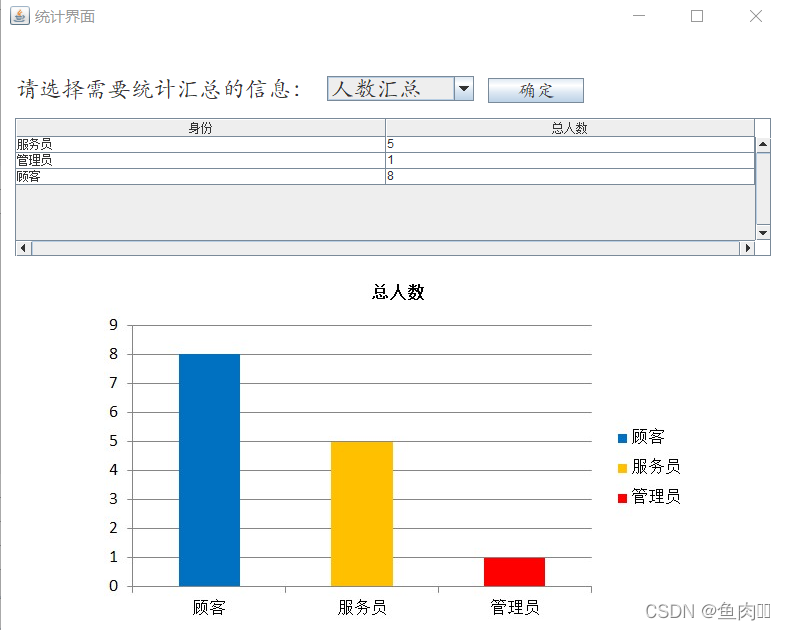The image size is (785, 630).
Task: Select the 顾客 table row cell
Action: [200, 176]
